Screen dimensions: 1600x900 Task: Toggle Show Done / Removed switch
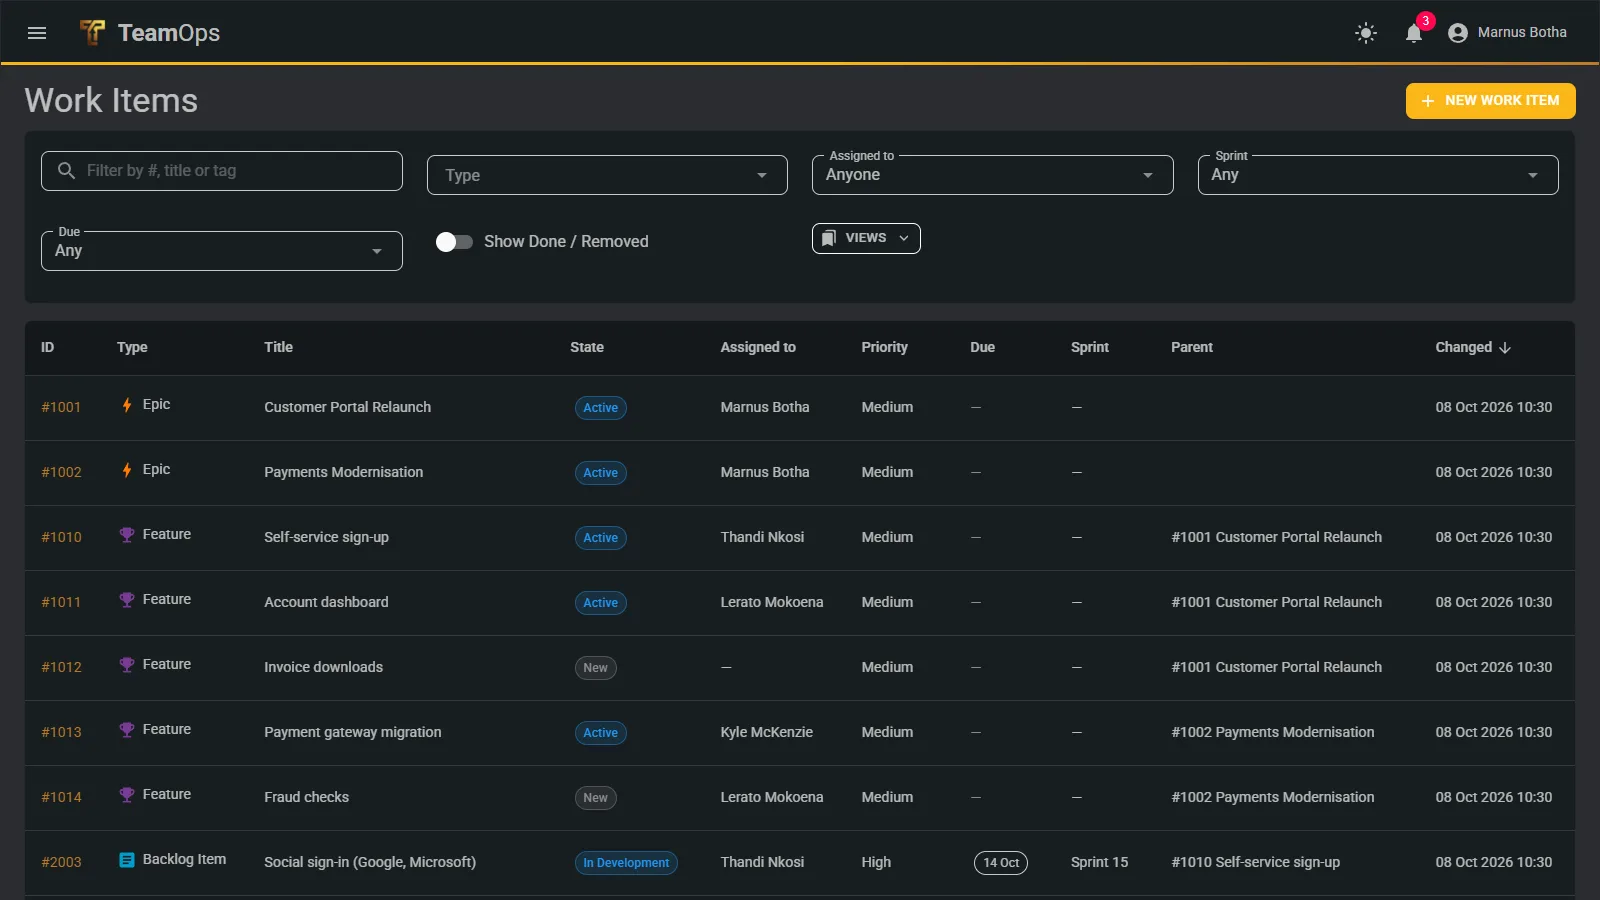coord(454,242)
